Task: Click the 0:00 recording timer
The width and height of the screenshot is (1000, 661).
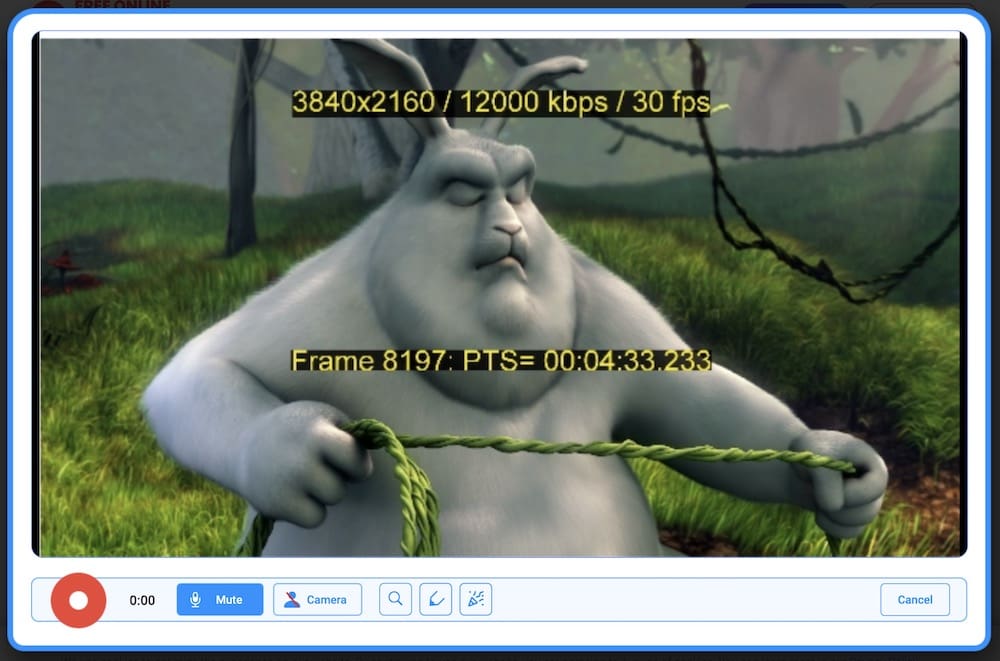Action: [142, 601]
